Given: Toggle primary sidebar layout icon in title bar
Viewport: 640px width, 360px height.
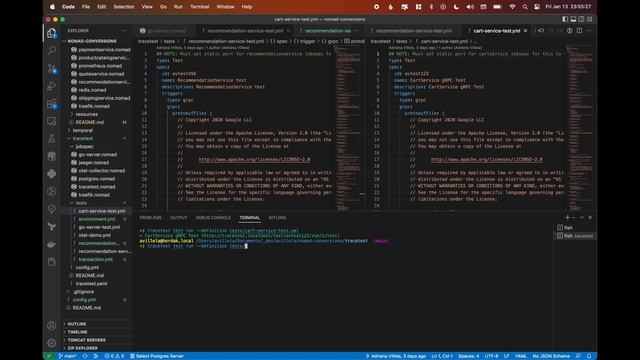Looking at the screenshot, I should [565, 19].
